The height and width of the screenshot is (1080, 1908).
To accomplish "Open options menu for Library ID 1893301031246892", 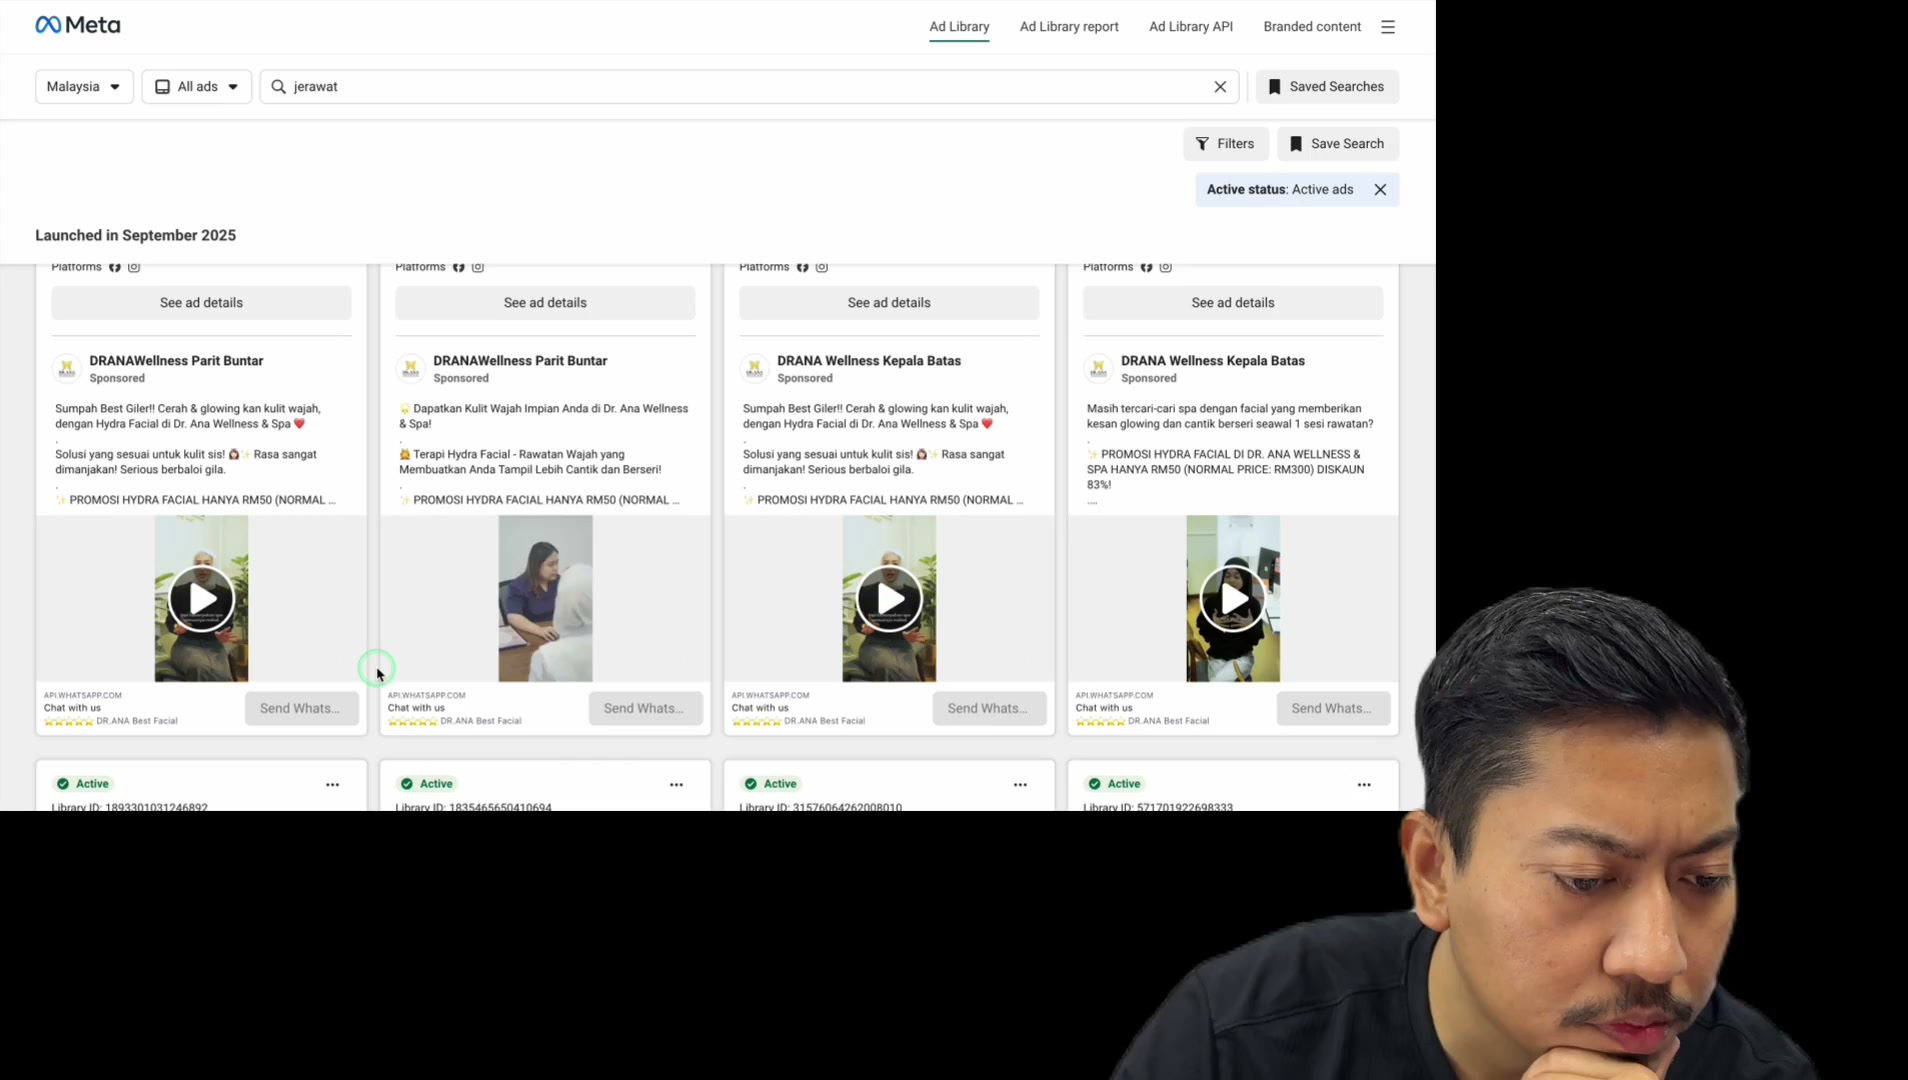I will (x=332, y=785).
